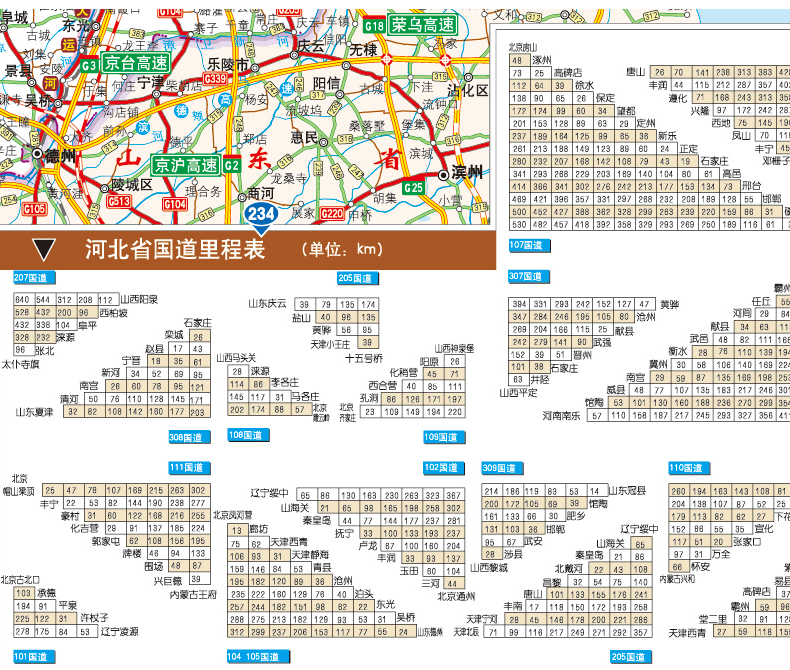790x670 pixels.
Task: Click the red G220 road shield
Action: point(333,213)
